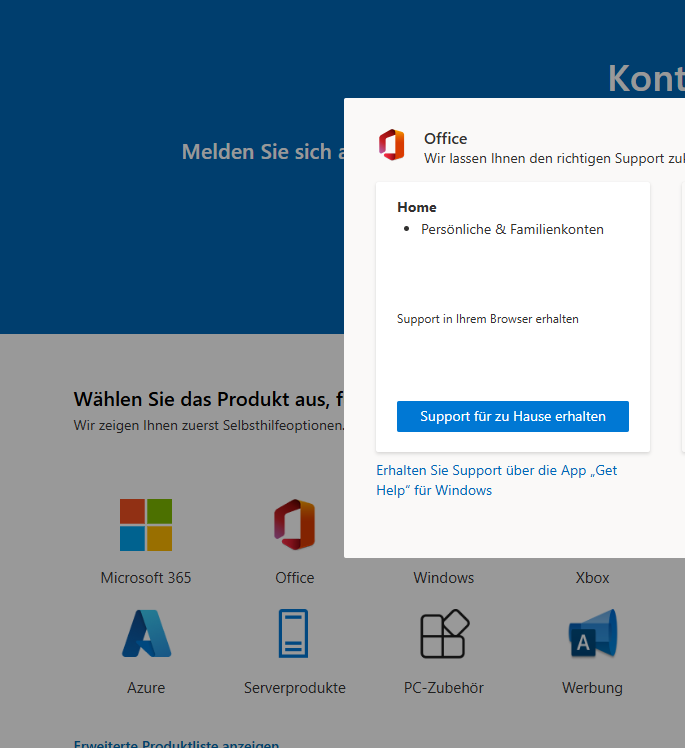The image size is (685, 748).
Task: Select the Windows product label
Action: pos(444,578)
